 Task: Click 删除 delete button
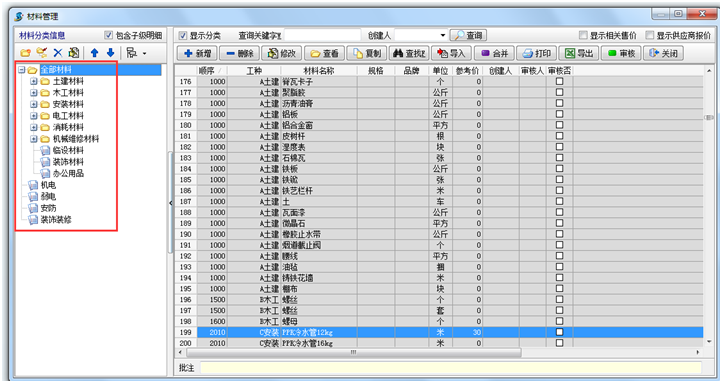[239, 53]
